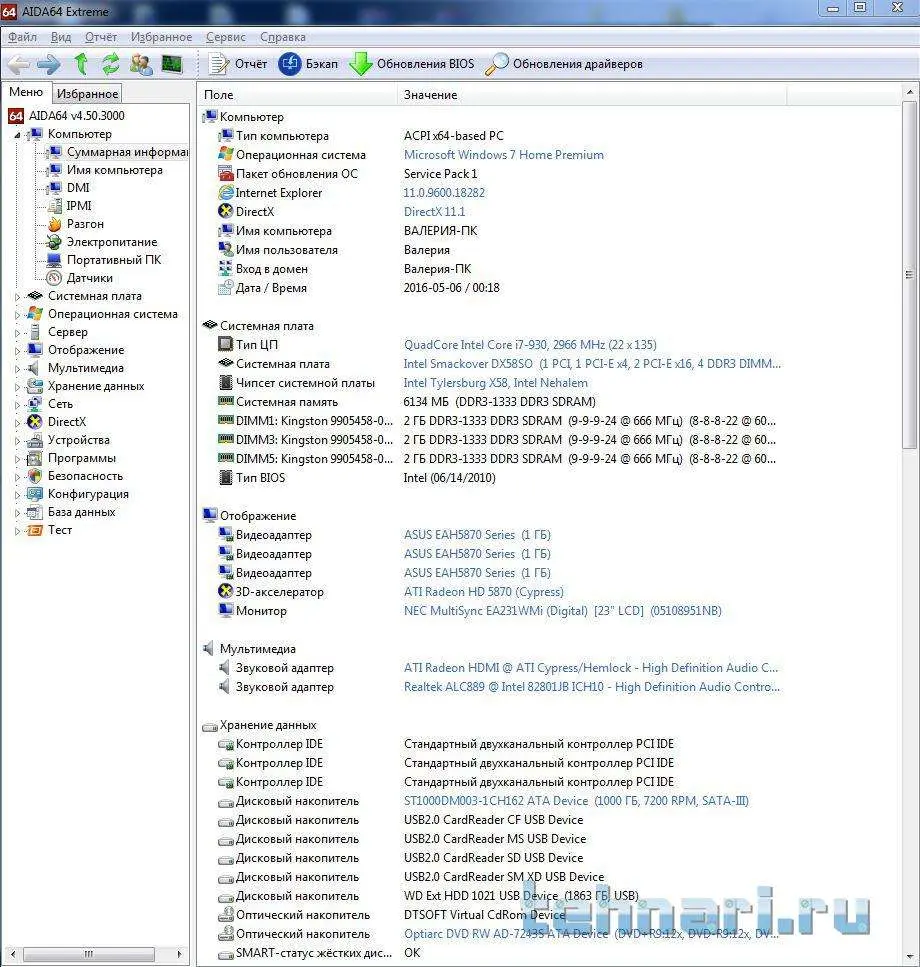Click the sidebar scroll right arrow
The width and height of the screenshot is (920, 967).
pyautogui.click(x=179, y=954)
